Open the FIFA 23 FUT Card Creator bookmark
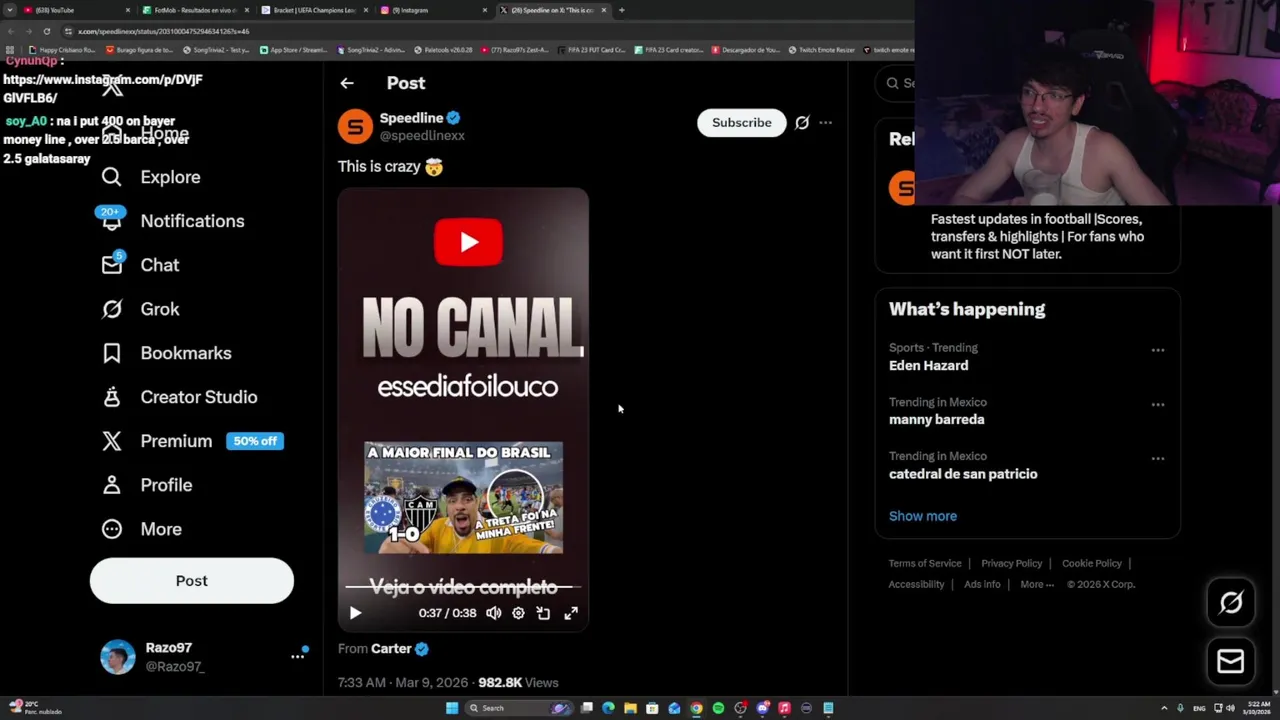1280x720 pixels. pos(591,50)
